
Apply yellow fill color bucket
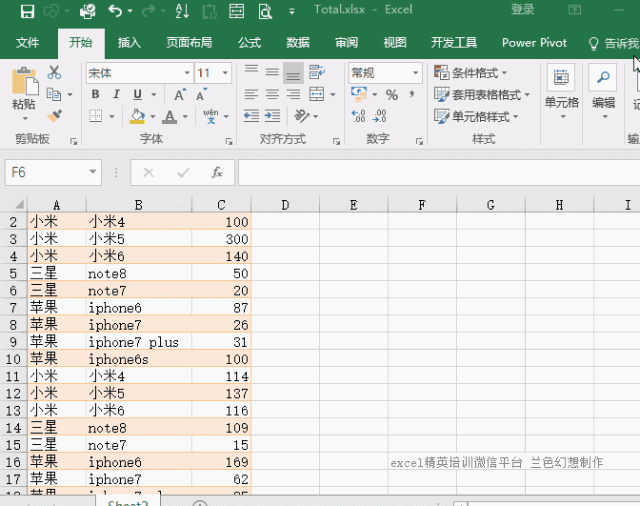coord(138,116)
